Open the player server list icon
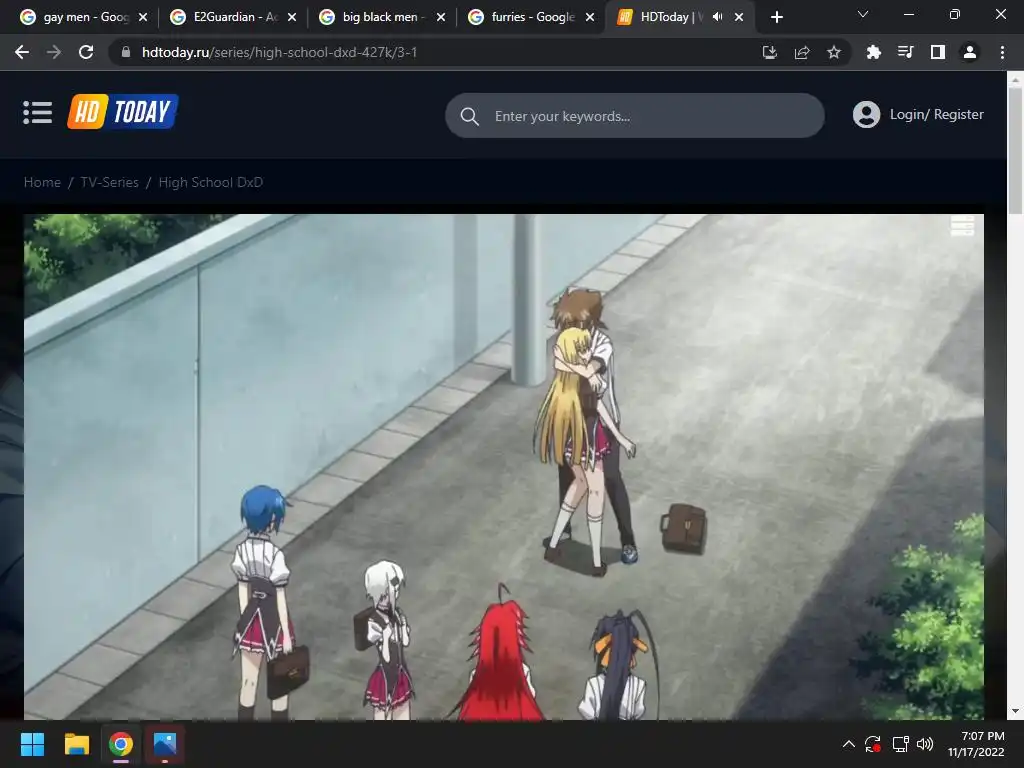 [x=962, y=226]
